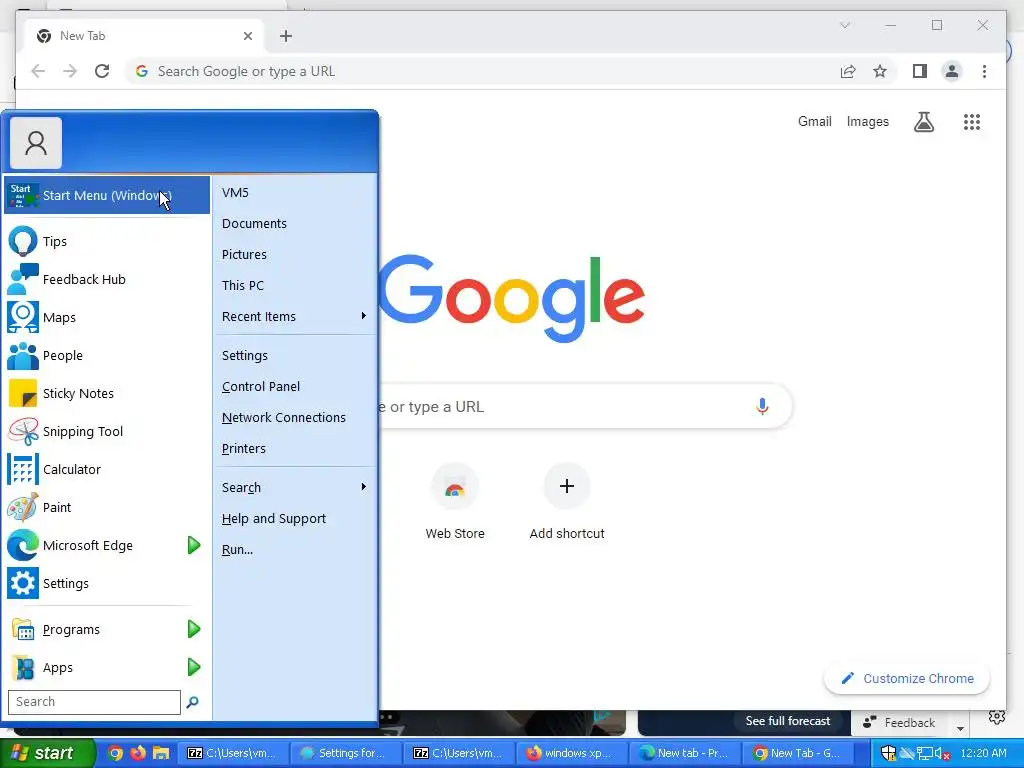Screen dimensions: 1024x768
Task: Click Chrome forward arrow
Action: tap(70, 71)
